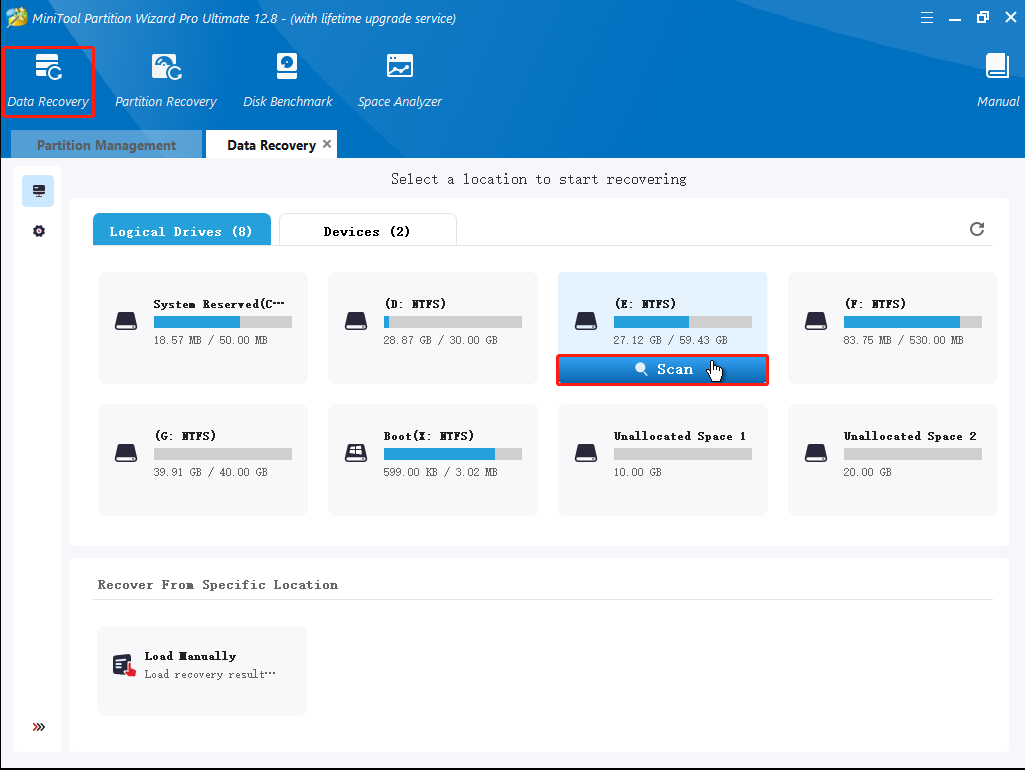
Task: Click the Scan button on drive E:
Action: tap(662, 369)
